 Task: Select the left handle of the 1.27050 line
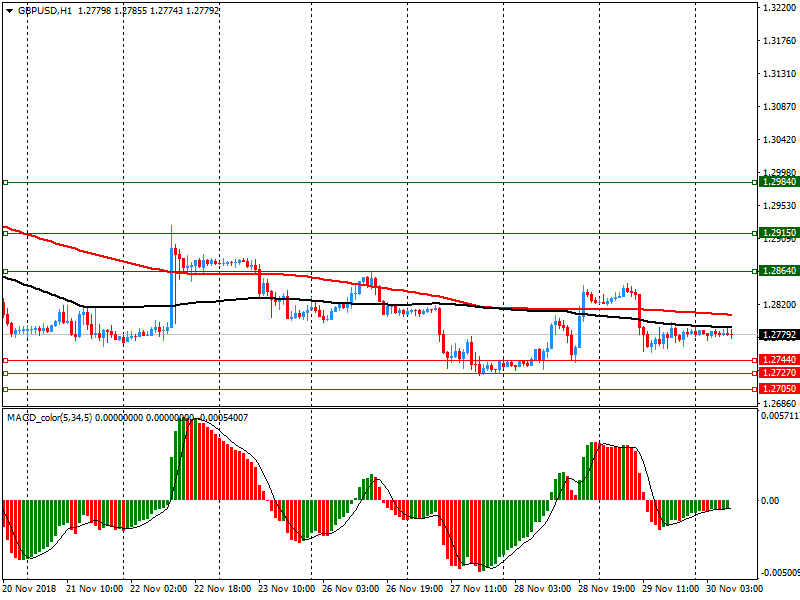tap(5, 389)
